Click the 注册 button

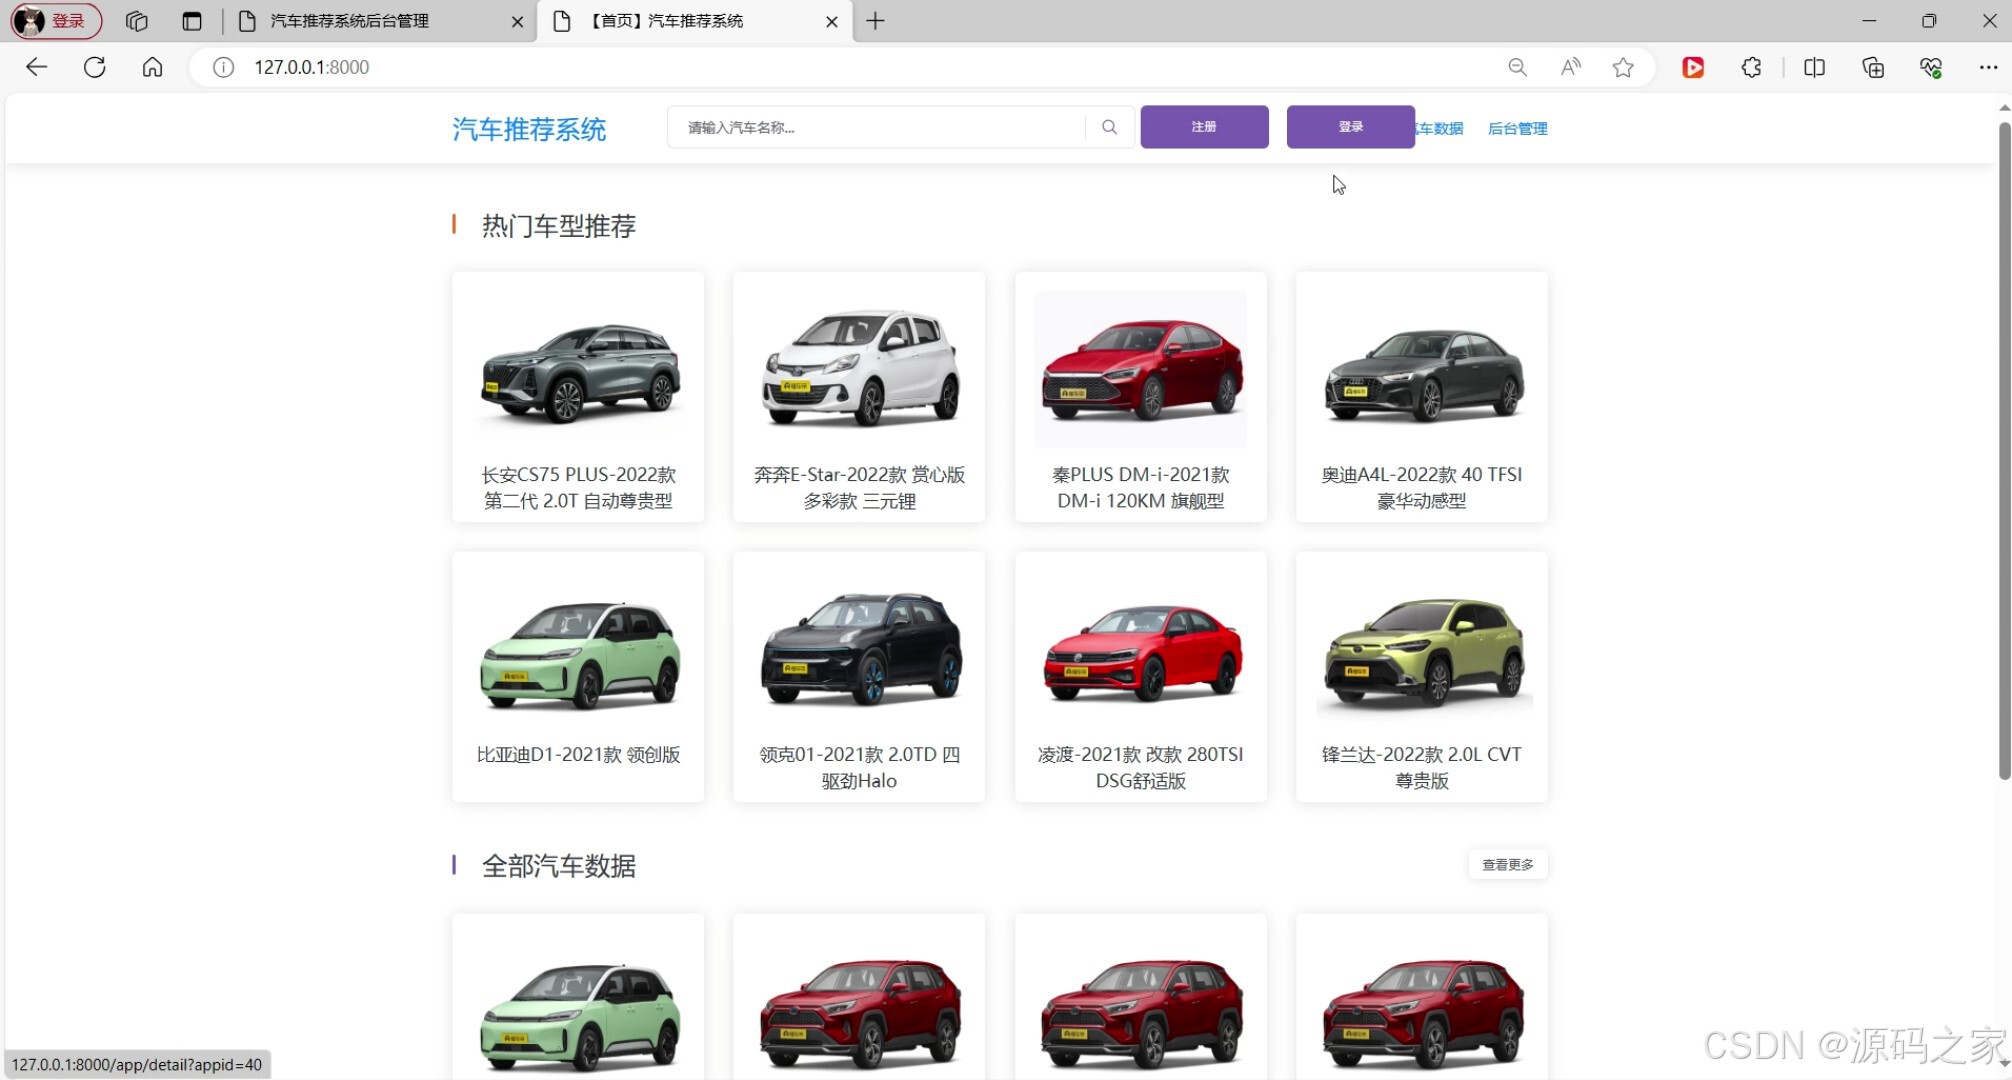coord(1203,126)
